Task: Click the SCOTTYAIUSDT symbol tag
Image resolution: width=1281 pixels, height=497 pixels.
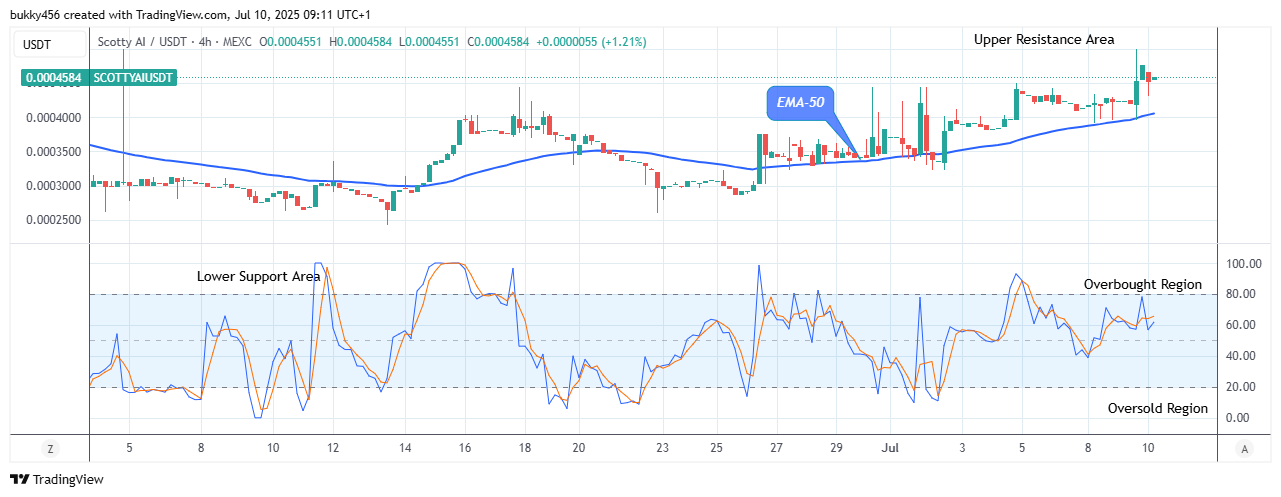Action: (133, 77)
